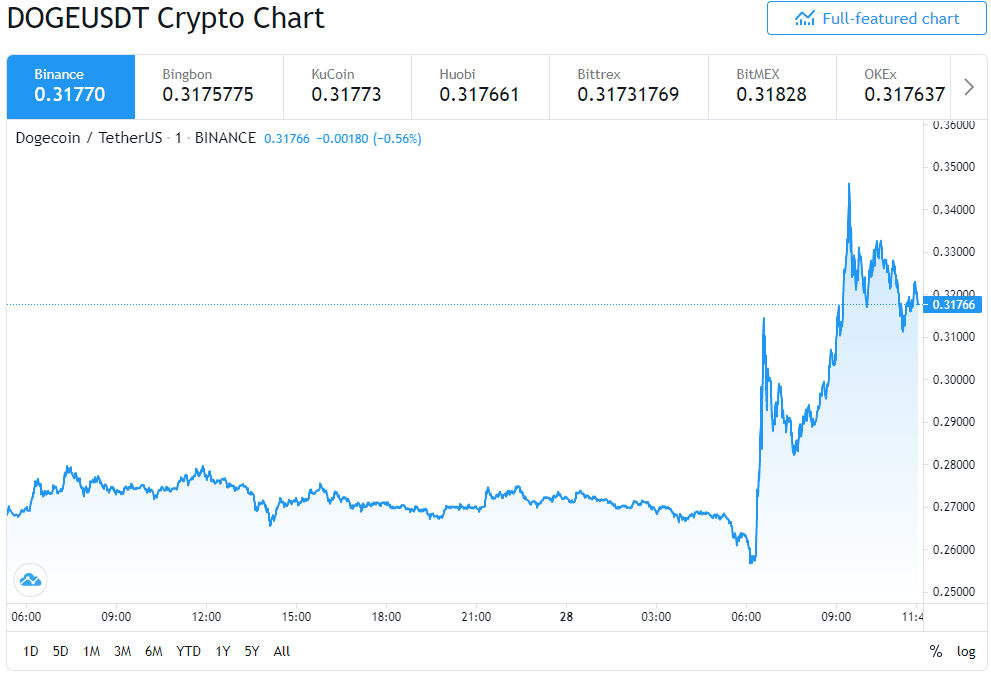The height and width of the screenshot is (677, 991).
Task: Toggle log scale mode
Action: pos(966,651)
